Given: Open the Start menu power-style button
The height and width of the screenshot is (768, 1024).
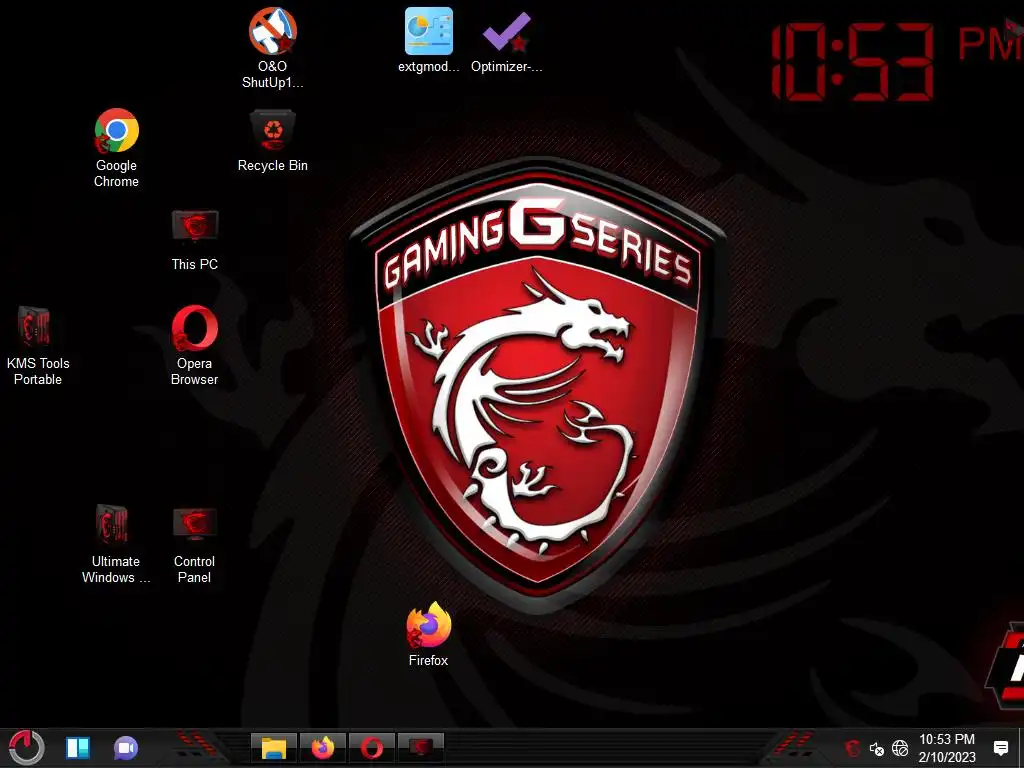Looking at the screenshot, I should 26,747.
